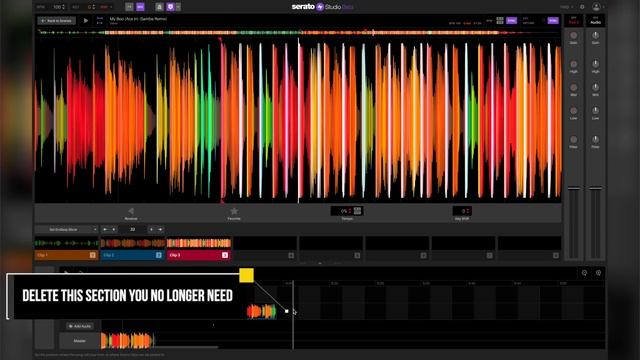640x360 pixels.
Task: Click the Low EQ knob on Audio channel
Action: [x=596, y=111]
